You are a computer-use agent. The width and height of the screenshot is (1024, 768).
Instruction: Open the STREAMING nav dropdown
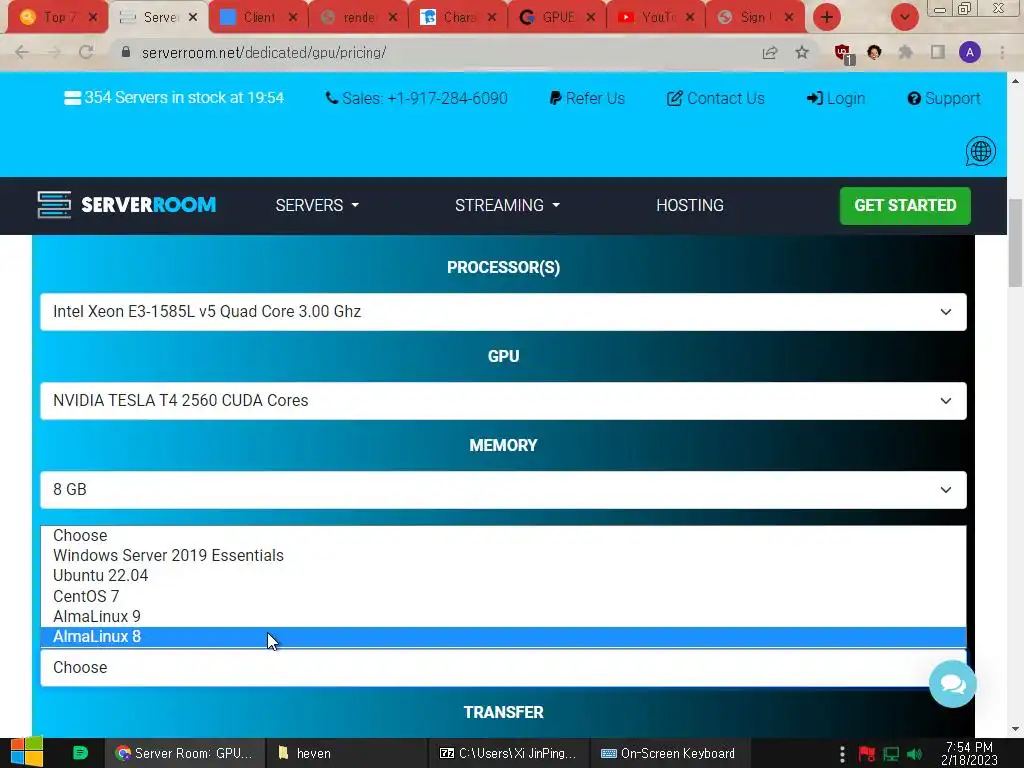click(x=507, y=205)
